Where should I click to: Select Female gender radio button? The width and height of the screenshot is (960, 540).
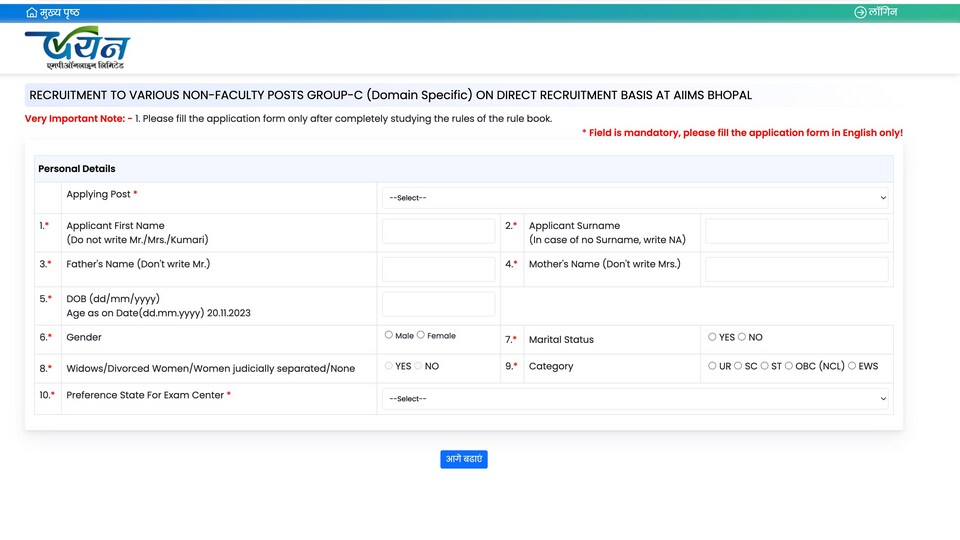point(421,335)
